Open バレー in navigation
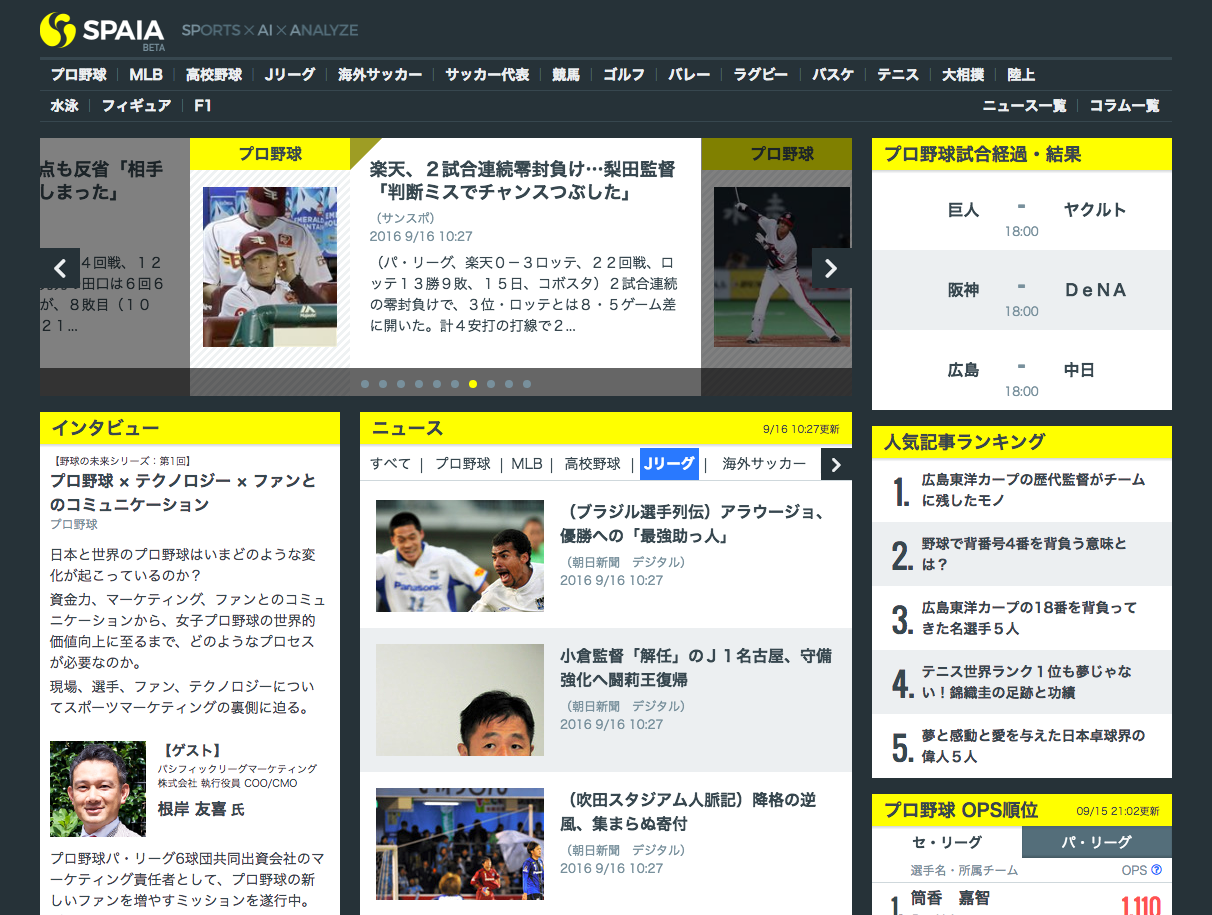This screenshot has width=1212, height=915. click(689, 74)
